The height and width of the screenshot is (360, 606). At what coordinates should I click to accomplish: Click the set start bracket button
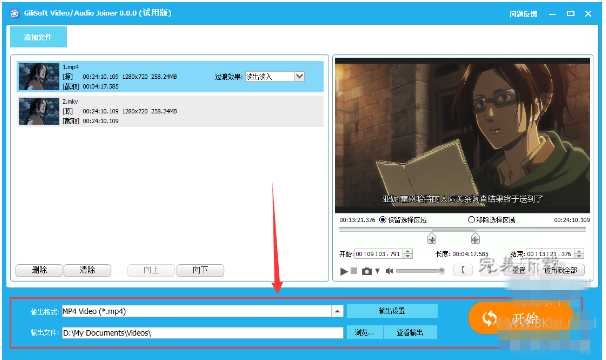tap(463, 270)
